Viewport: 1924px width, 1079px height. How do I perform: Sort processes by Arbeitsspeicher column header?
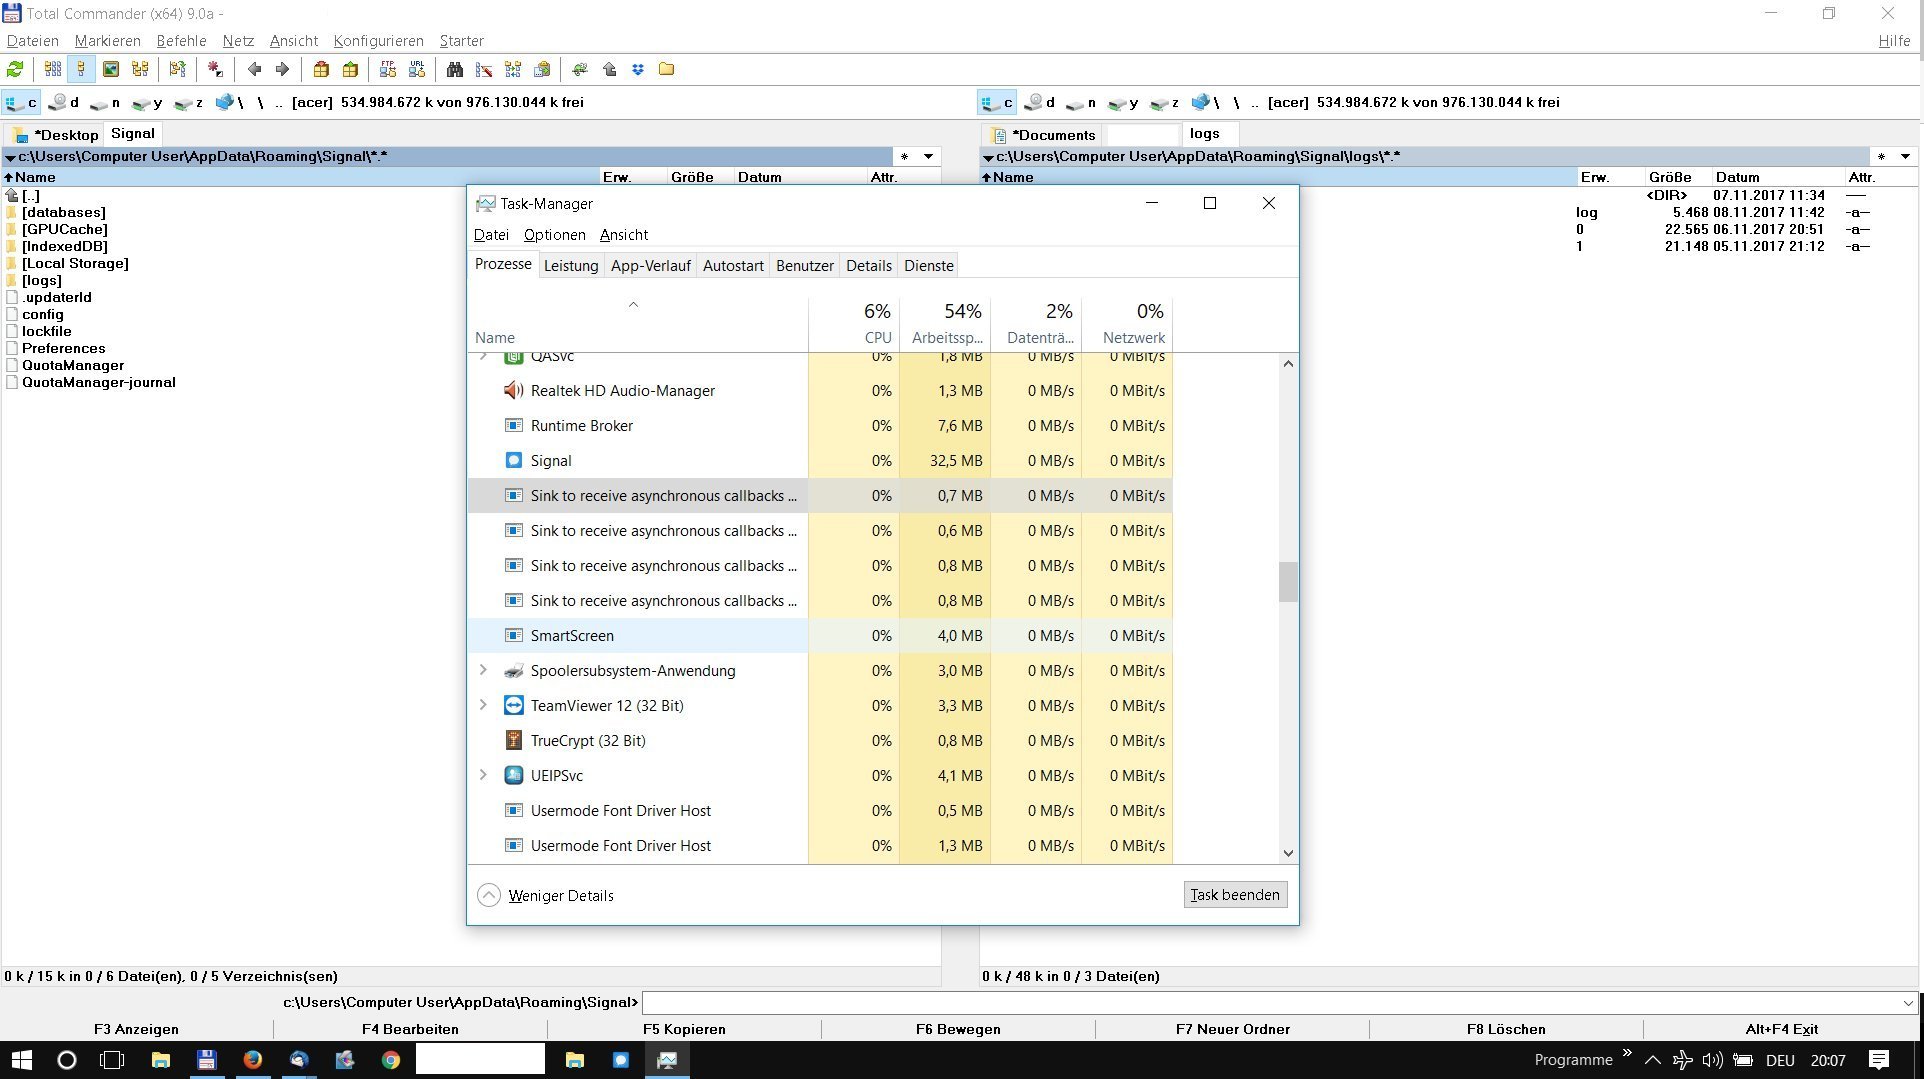[945, 323]
